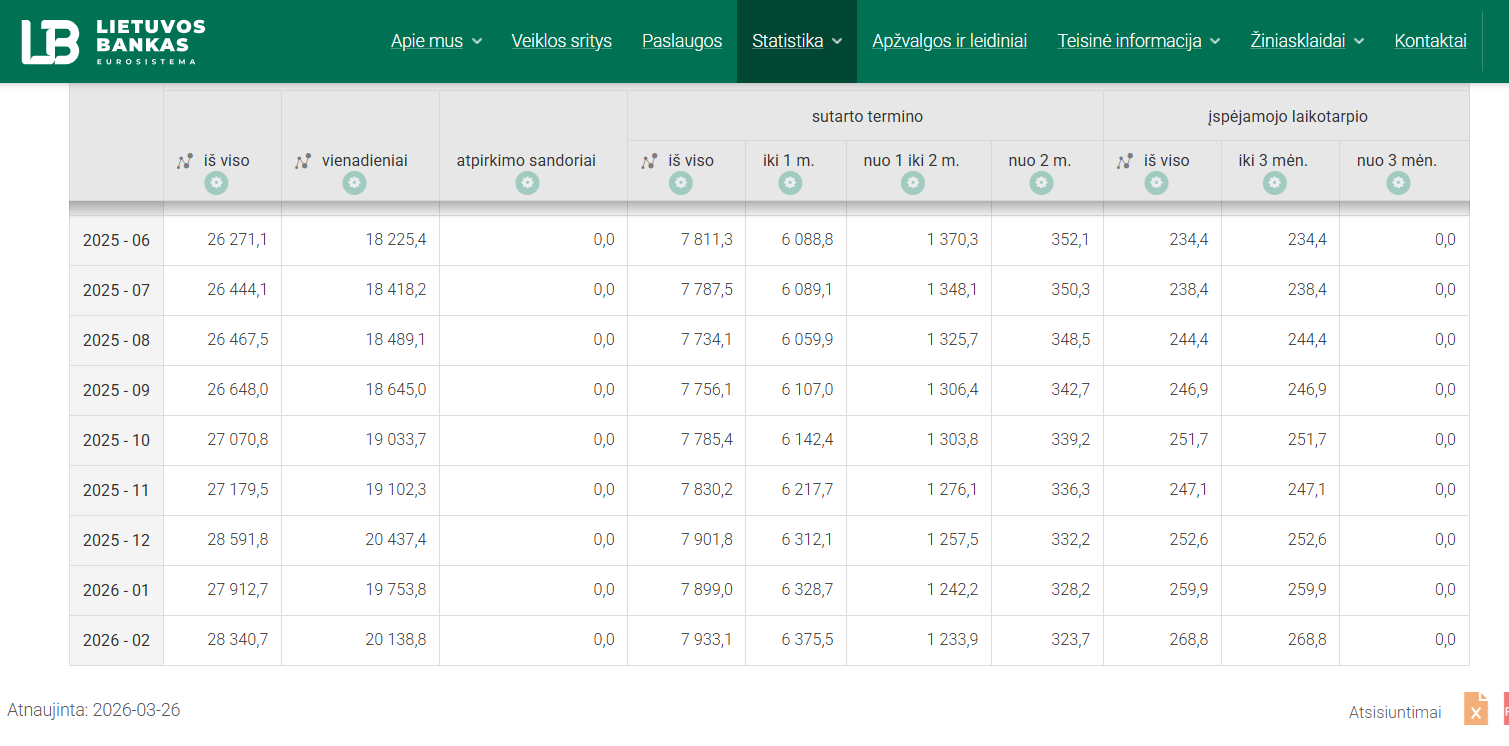Image resolution: width=1509 pixels, height=746 pixels.
Task: Click the Lietuvos Bankas logo
Action: 113,41
